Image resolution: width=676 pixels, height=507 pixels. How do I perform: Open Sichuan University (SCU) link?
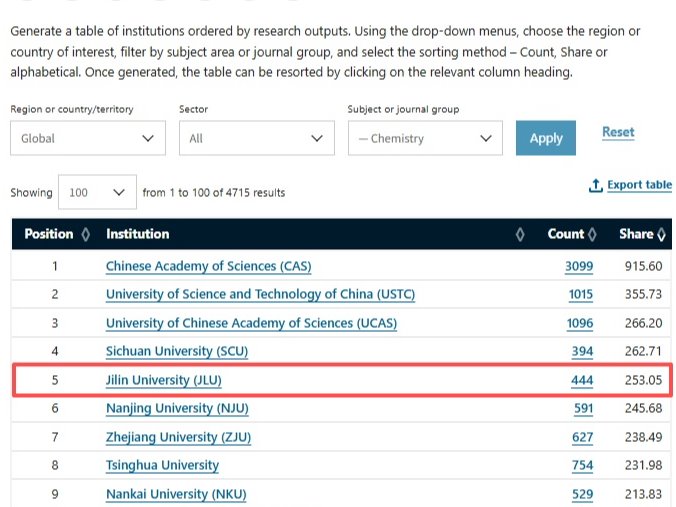tap(177, 351)
